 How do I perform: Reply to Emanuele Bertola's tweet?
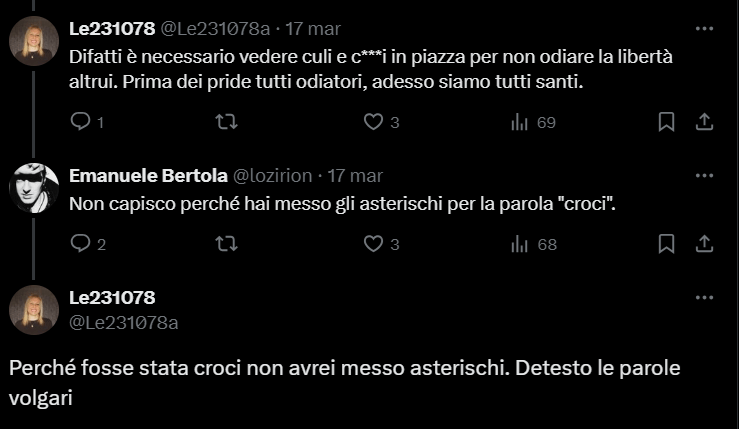(x=82, y=243)
